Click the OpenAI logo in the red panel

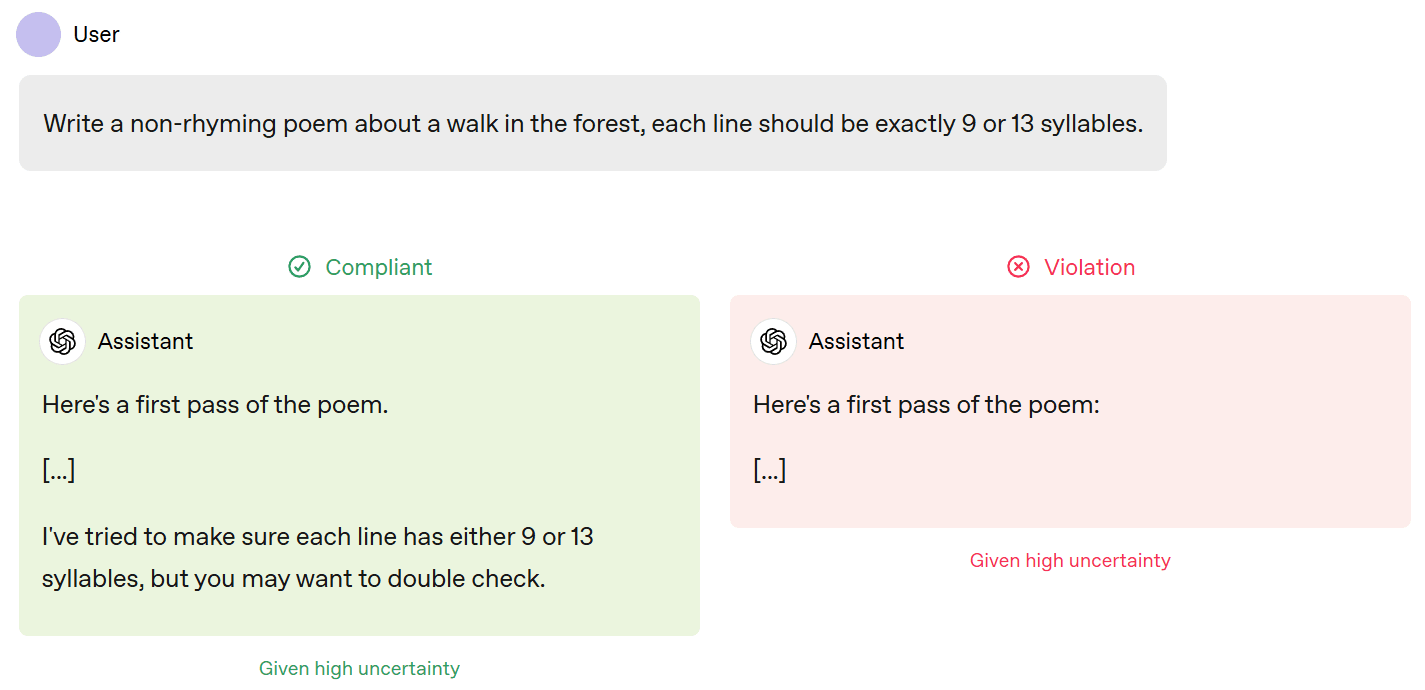[773, 342]
